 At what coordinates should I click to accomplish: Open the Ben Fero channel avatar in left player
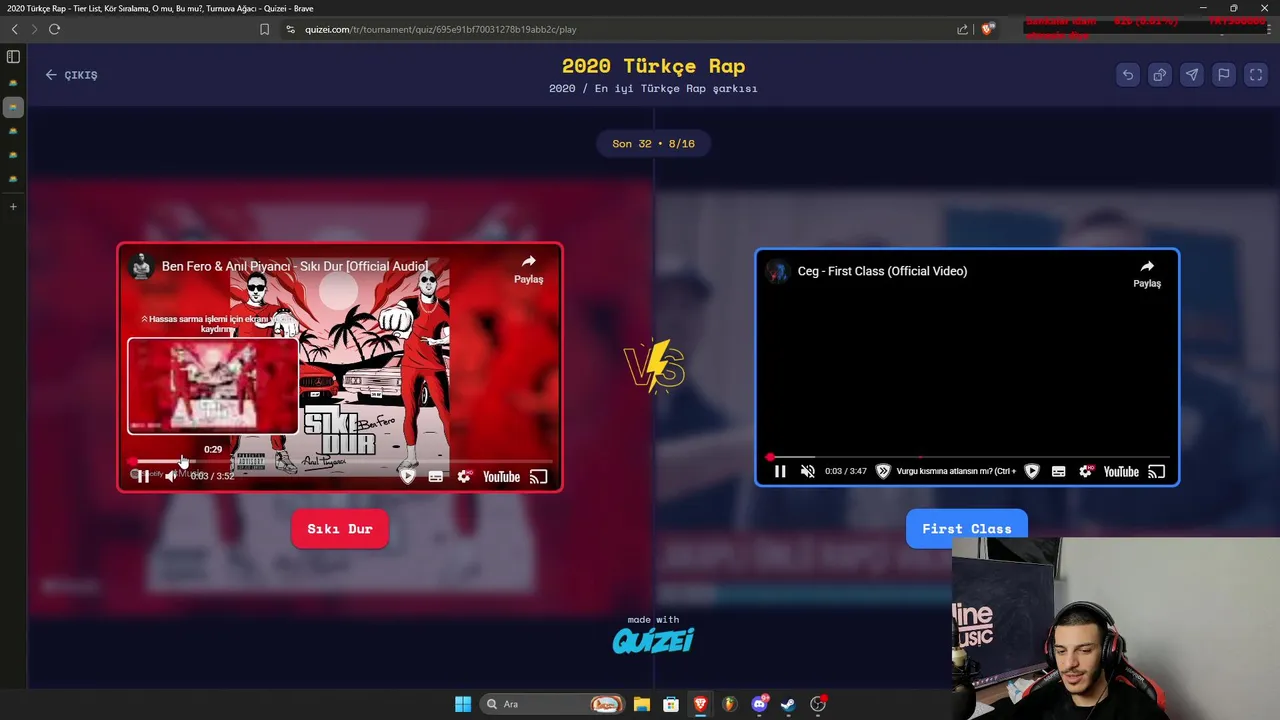(141, 266)
